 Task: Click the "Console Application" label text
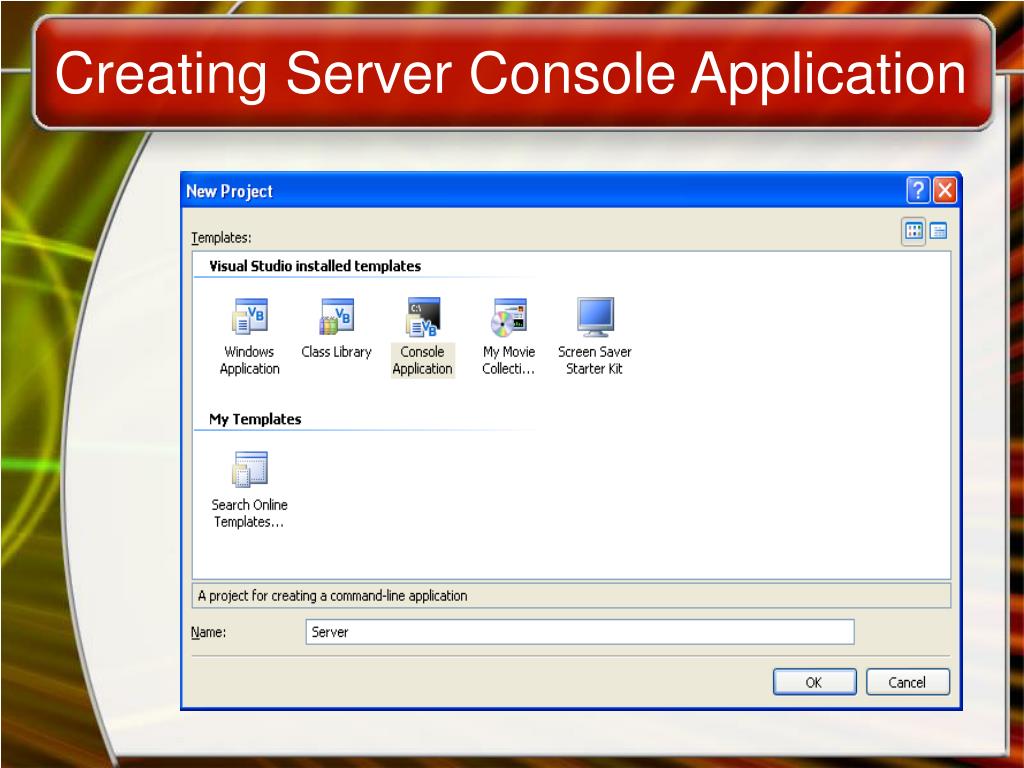click(x=423, y=360)
